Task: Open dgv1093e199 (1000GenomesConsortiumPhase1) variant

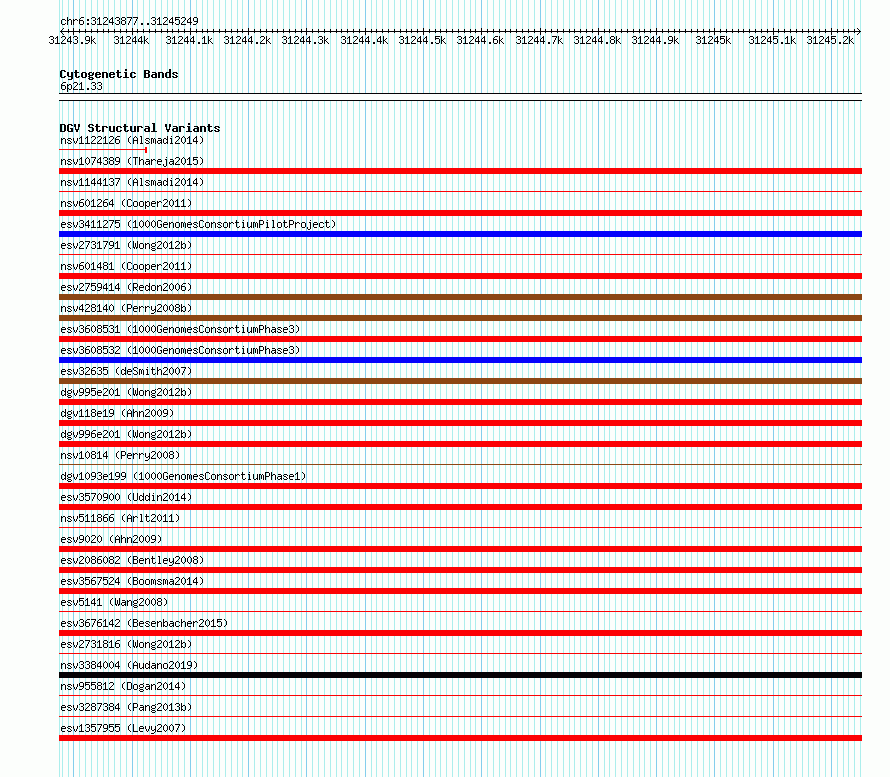Action: click(183, 476)
